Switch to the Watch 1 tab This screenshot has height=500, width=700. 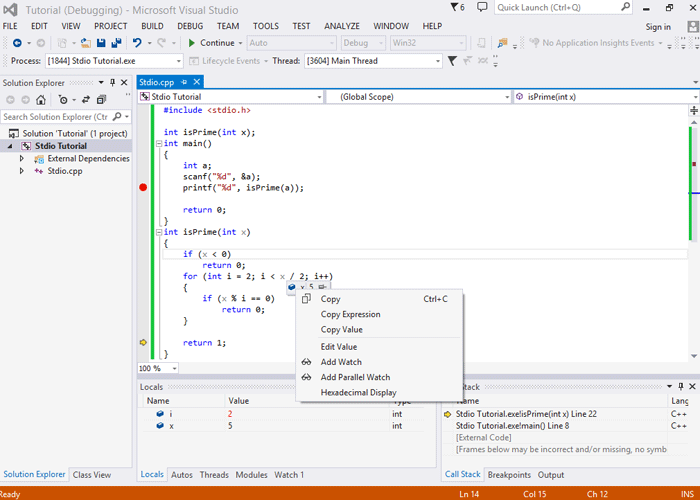[289, 475]
